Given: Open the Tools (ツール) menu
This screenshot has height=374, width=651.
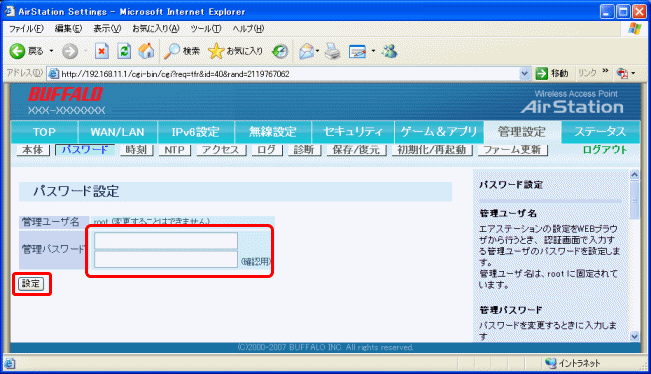Looking at the screenshot, I should pyautogui.click(x=206, y=29).
